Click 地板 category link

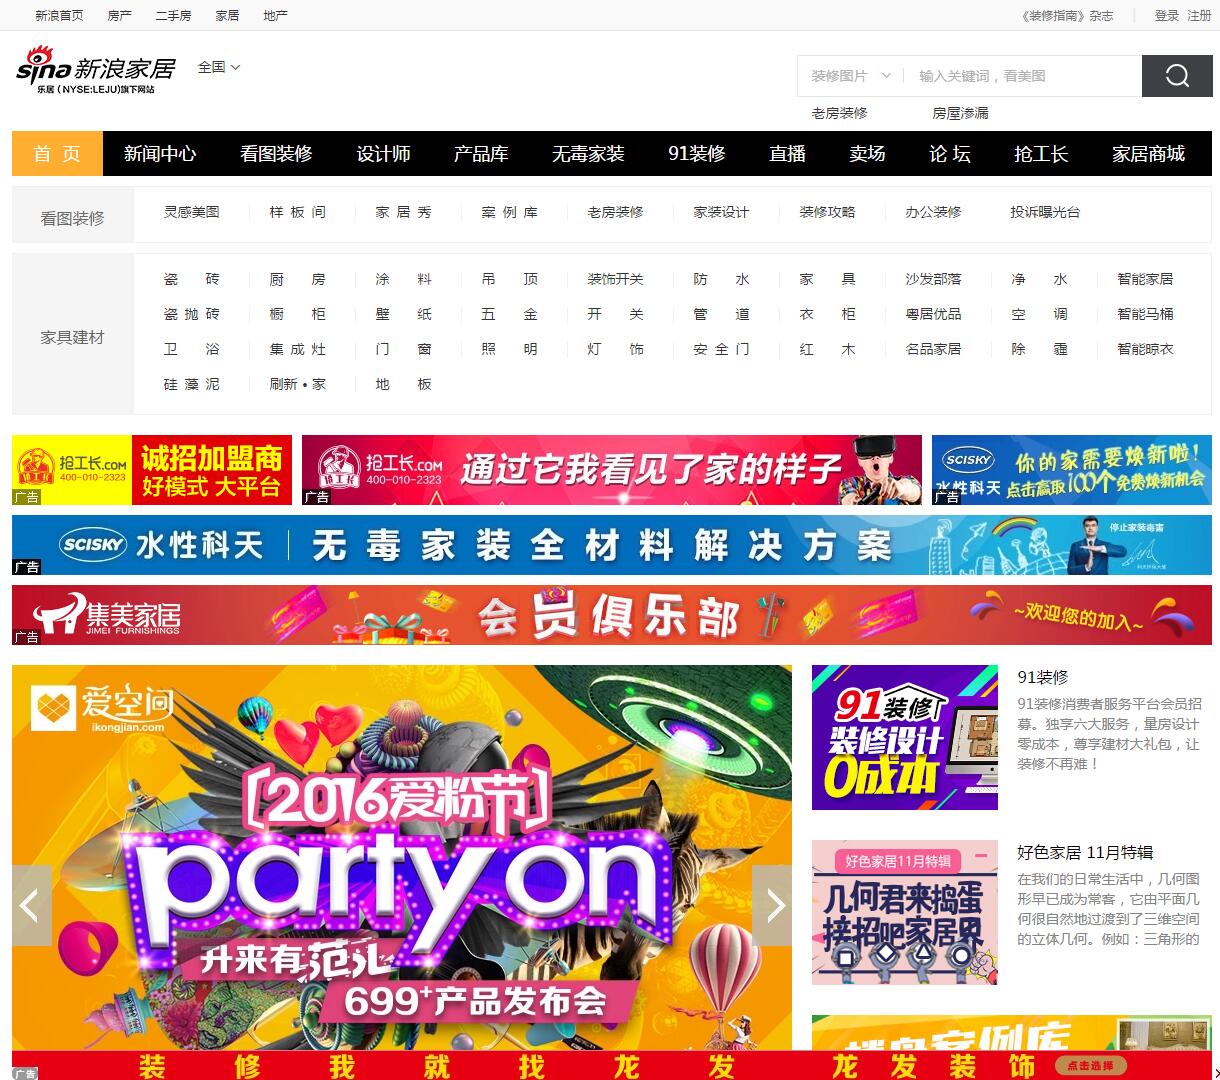click(403, 384)
